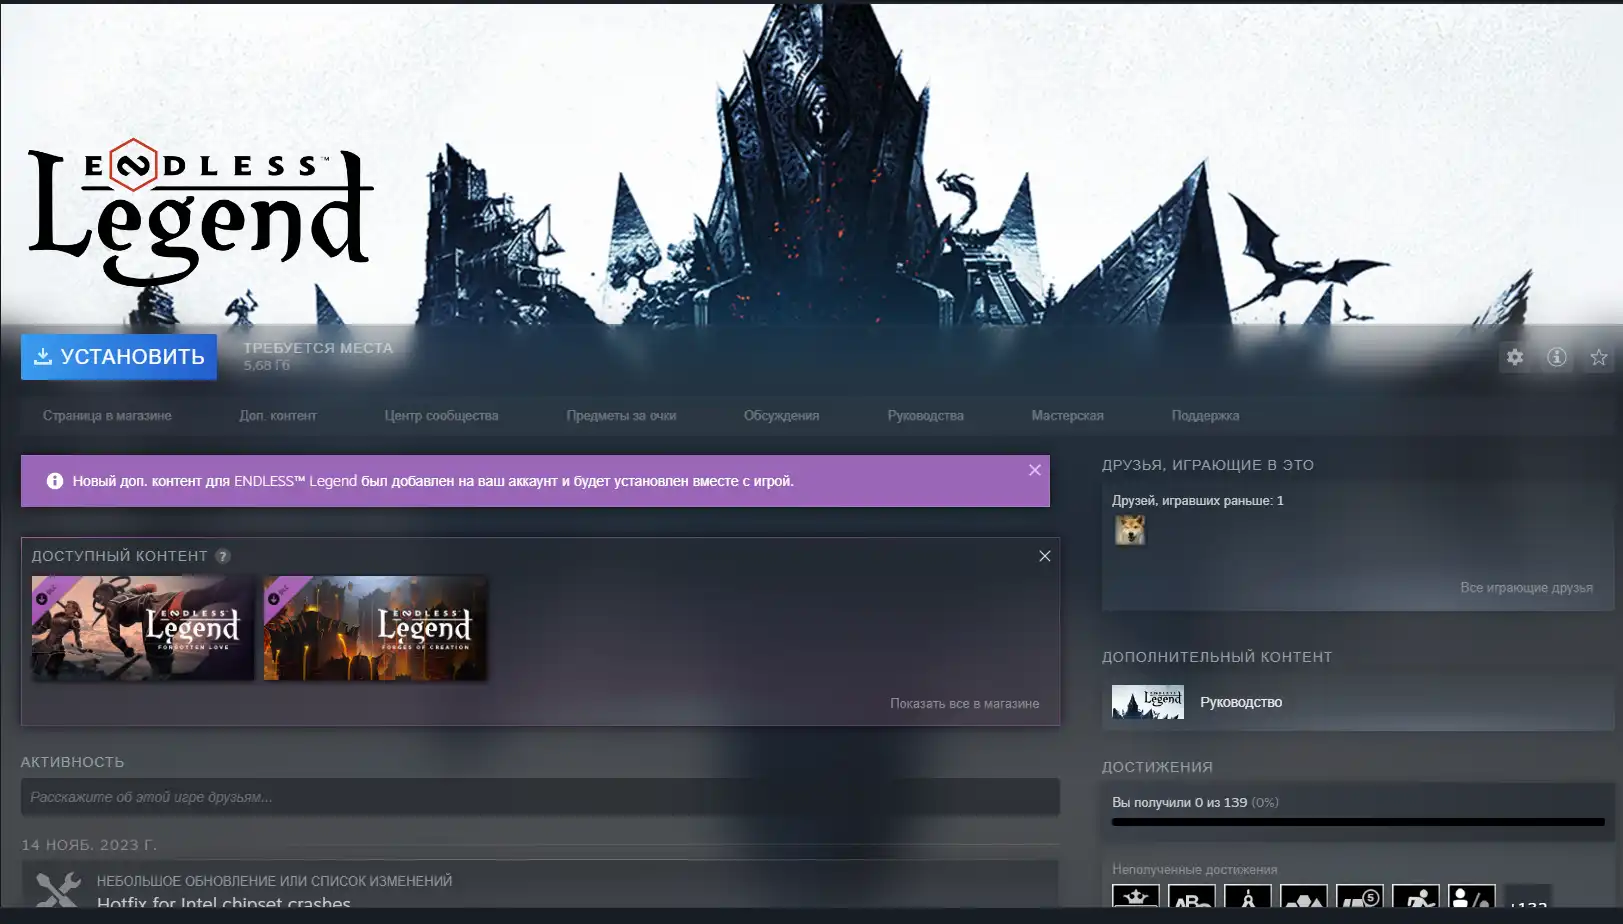Click the blue Установить install button
Screen dimensions: 1623x924
119,357
